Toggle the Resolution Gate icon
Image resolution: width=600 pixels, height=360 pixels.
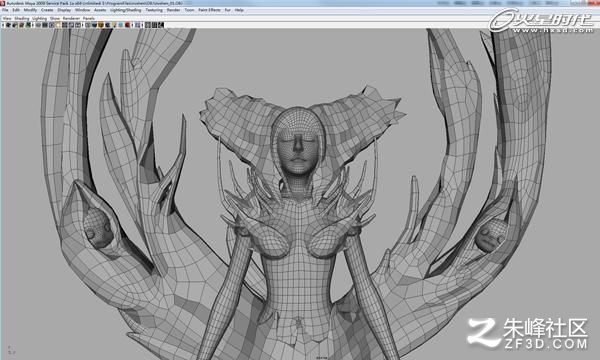tap(52, 25)
